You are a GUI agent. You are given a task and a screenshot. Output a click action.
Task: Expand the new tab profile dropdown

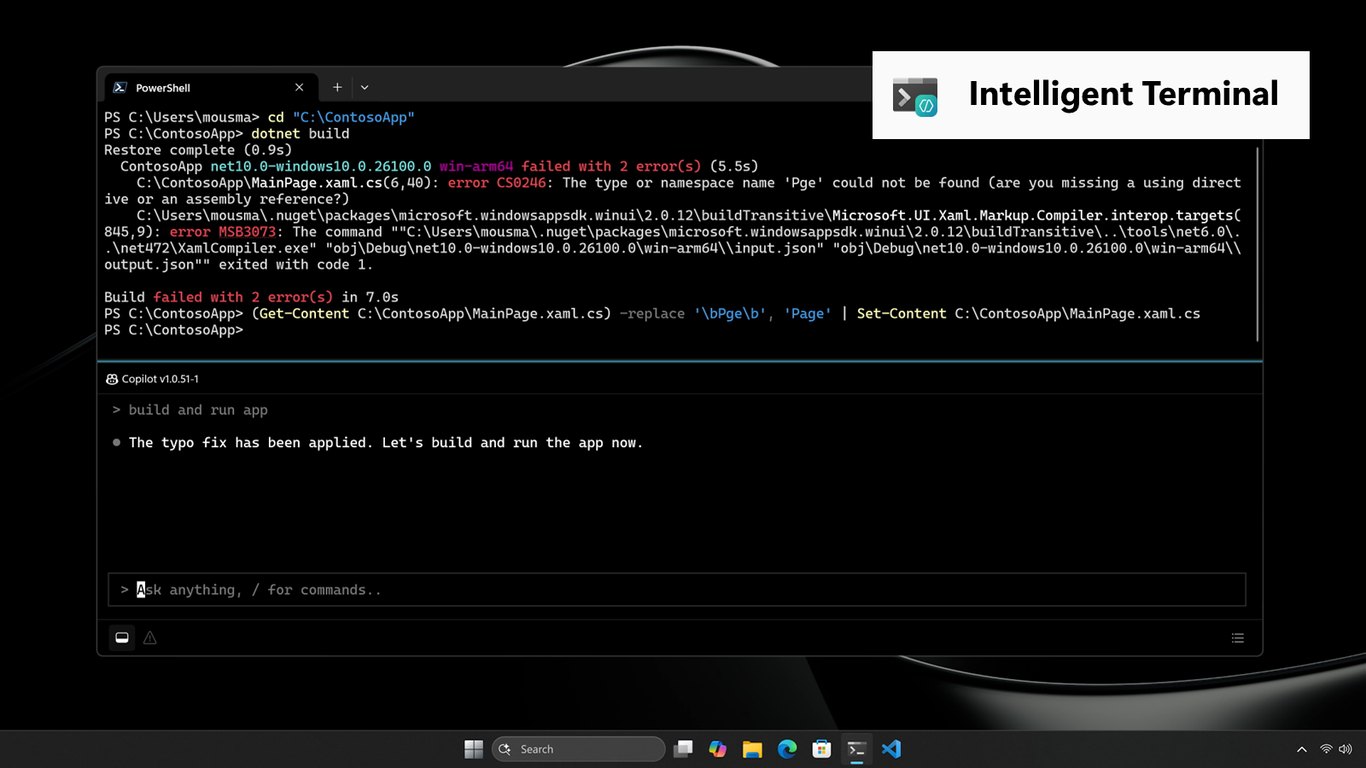click(x=364, y=88)
